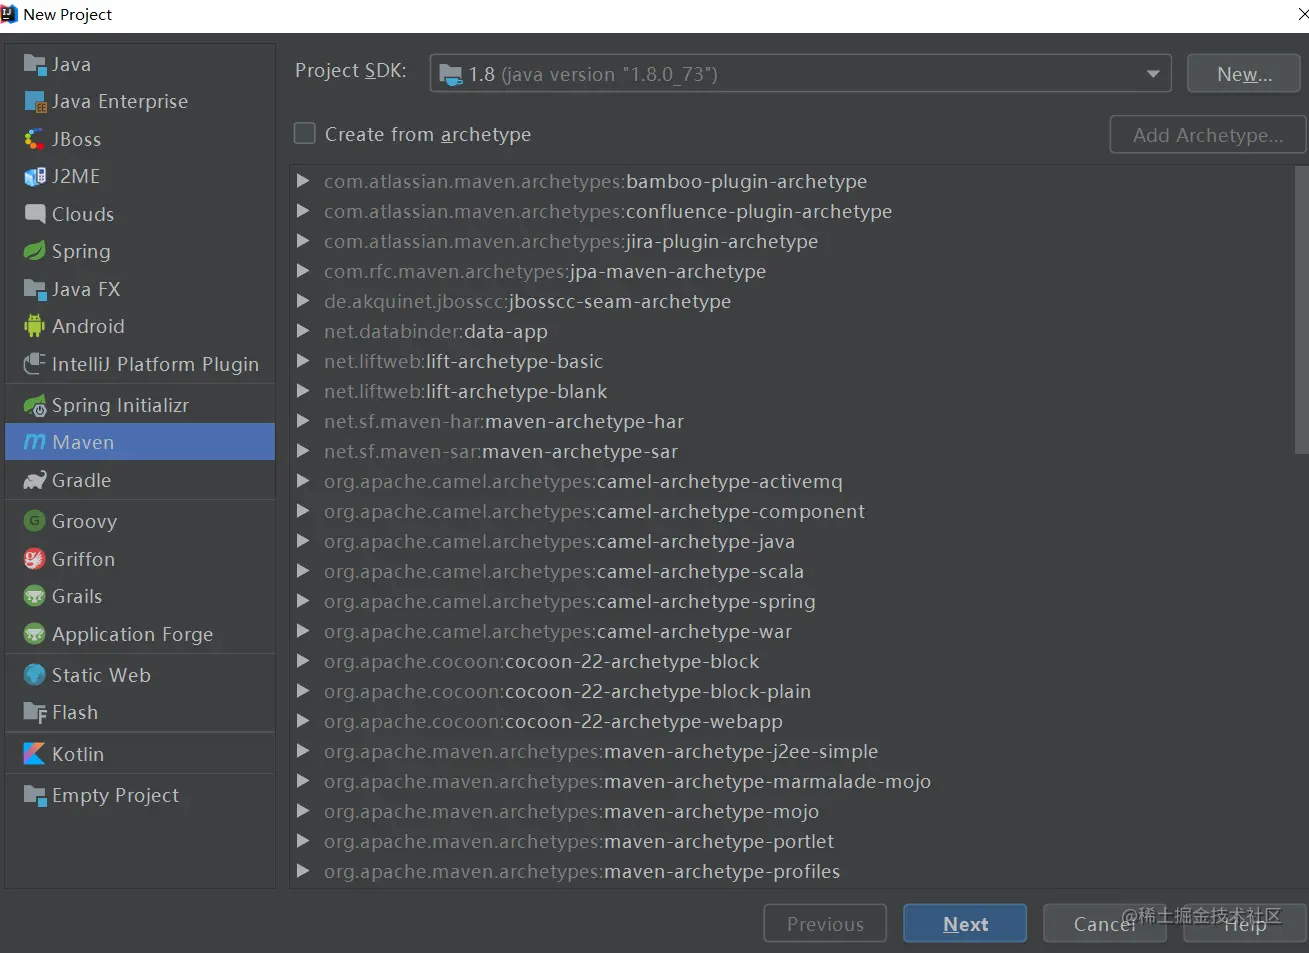Select camel-archetype-scala row text
Screen dimensions: 1309x953
click(563, 571)
